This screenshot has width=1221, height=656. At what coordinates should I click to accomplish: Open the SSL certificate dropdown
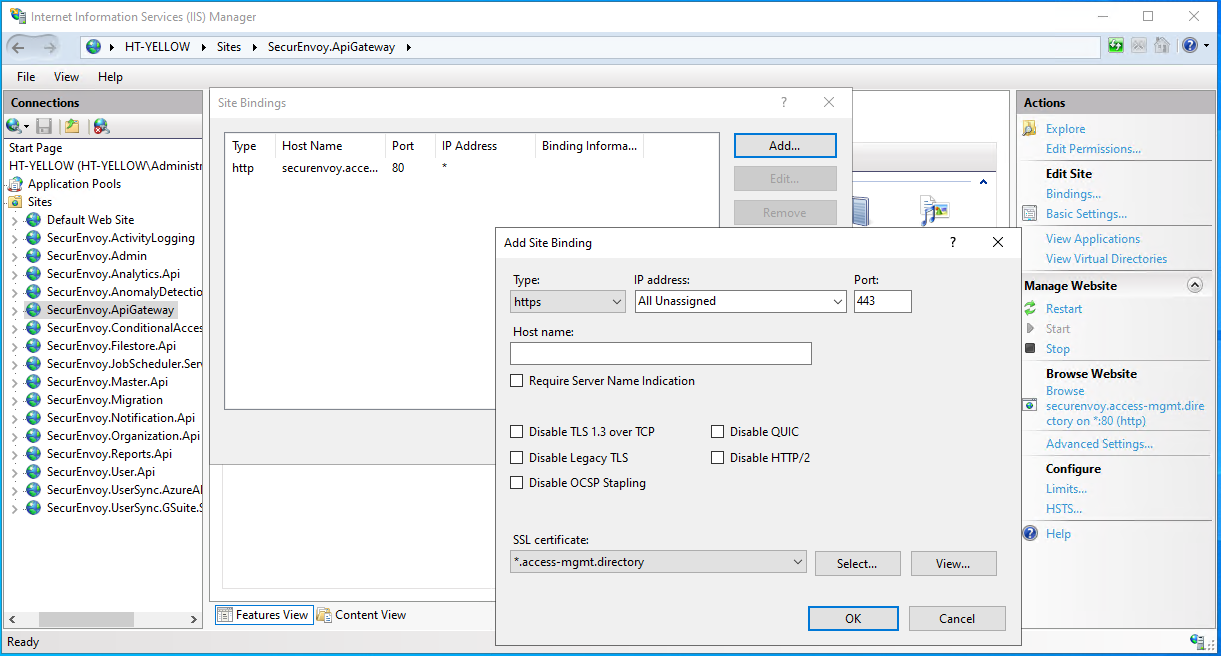tap(657, 561)
